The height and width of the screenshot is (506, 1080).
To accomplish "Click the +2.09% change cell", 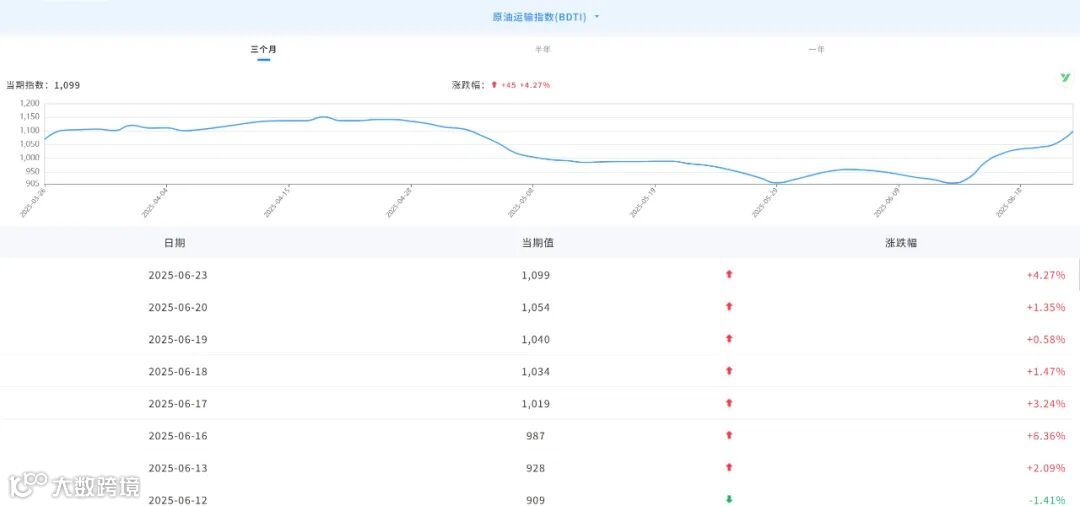I will tap(1046, 468).
